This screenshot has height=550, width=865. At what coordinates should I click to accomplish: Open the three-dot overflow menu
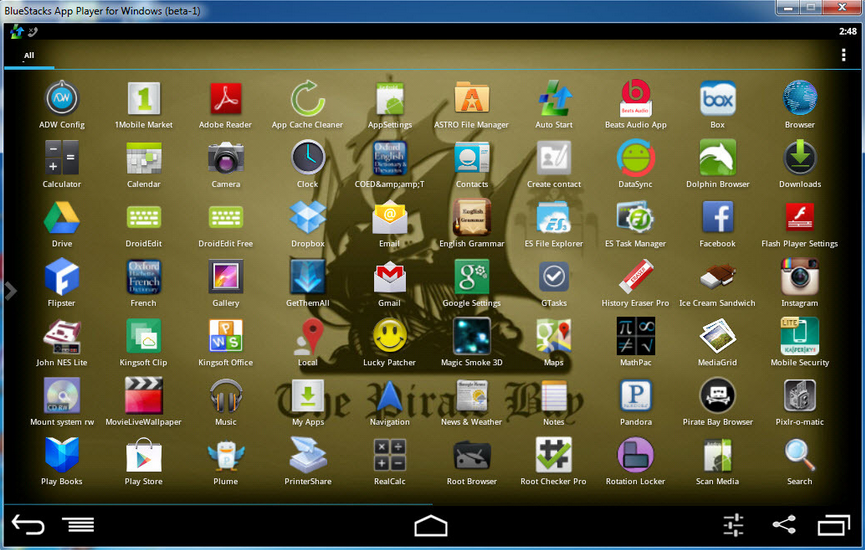click(x=843, y=55)
